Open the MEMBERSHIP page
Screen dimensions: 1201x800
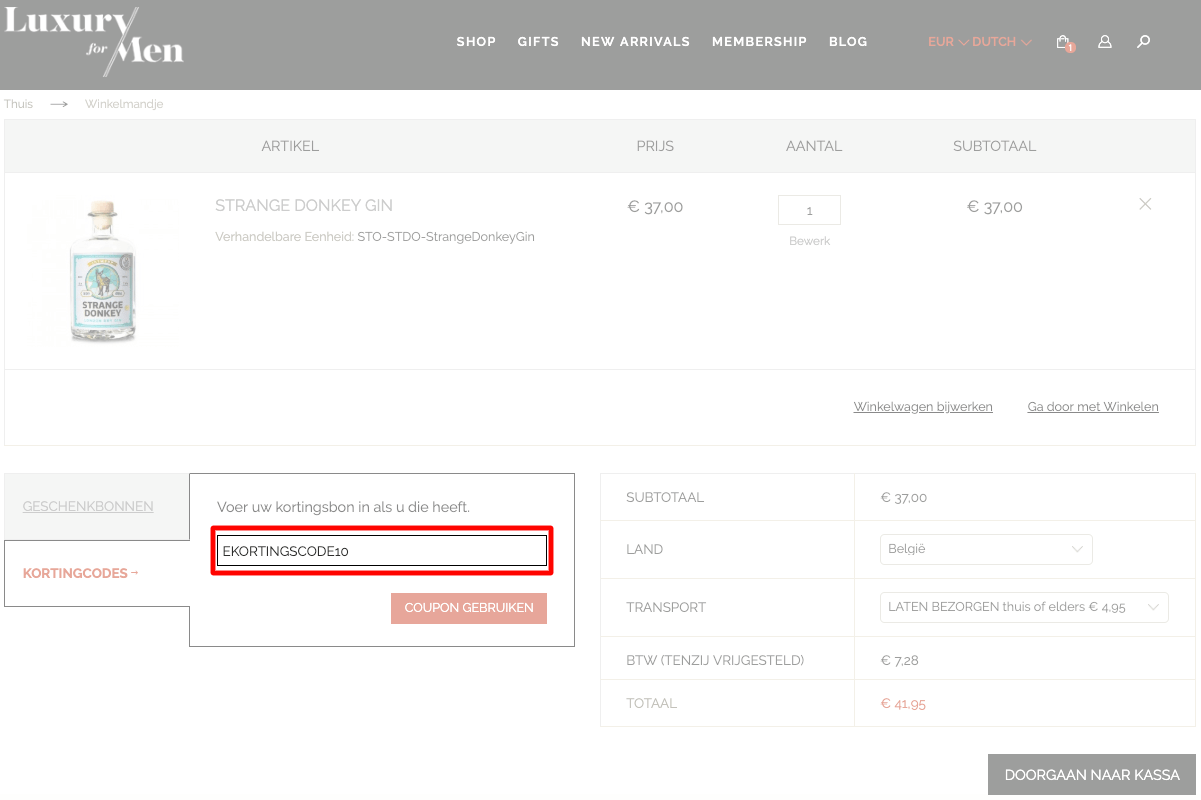759,42
